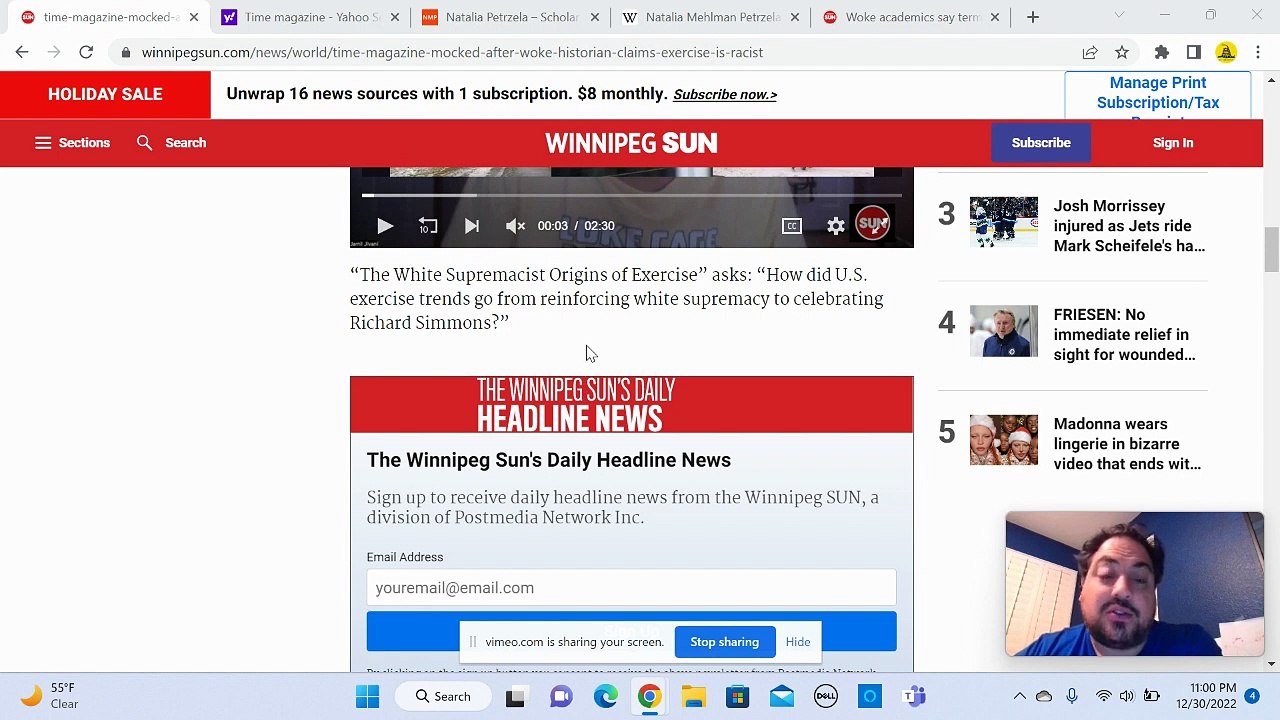Open the Chrome three-dot menu

(x=1258, y=52)
